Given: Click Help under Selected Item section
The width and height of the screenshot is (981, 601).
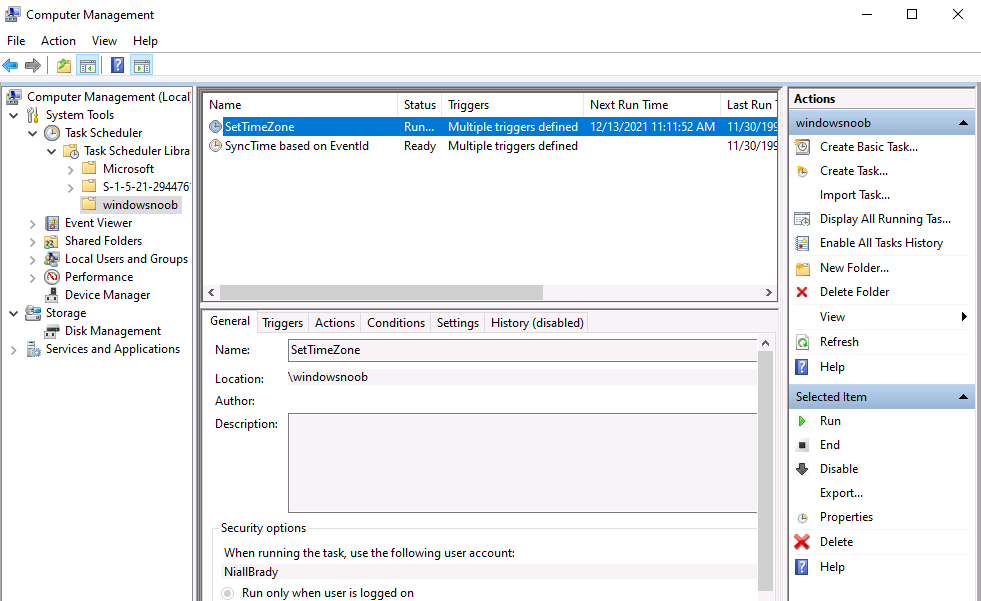Looking at the screenshot, I should pyautogui.click(x=832, y=567).
